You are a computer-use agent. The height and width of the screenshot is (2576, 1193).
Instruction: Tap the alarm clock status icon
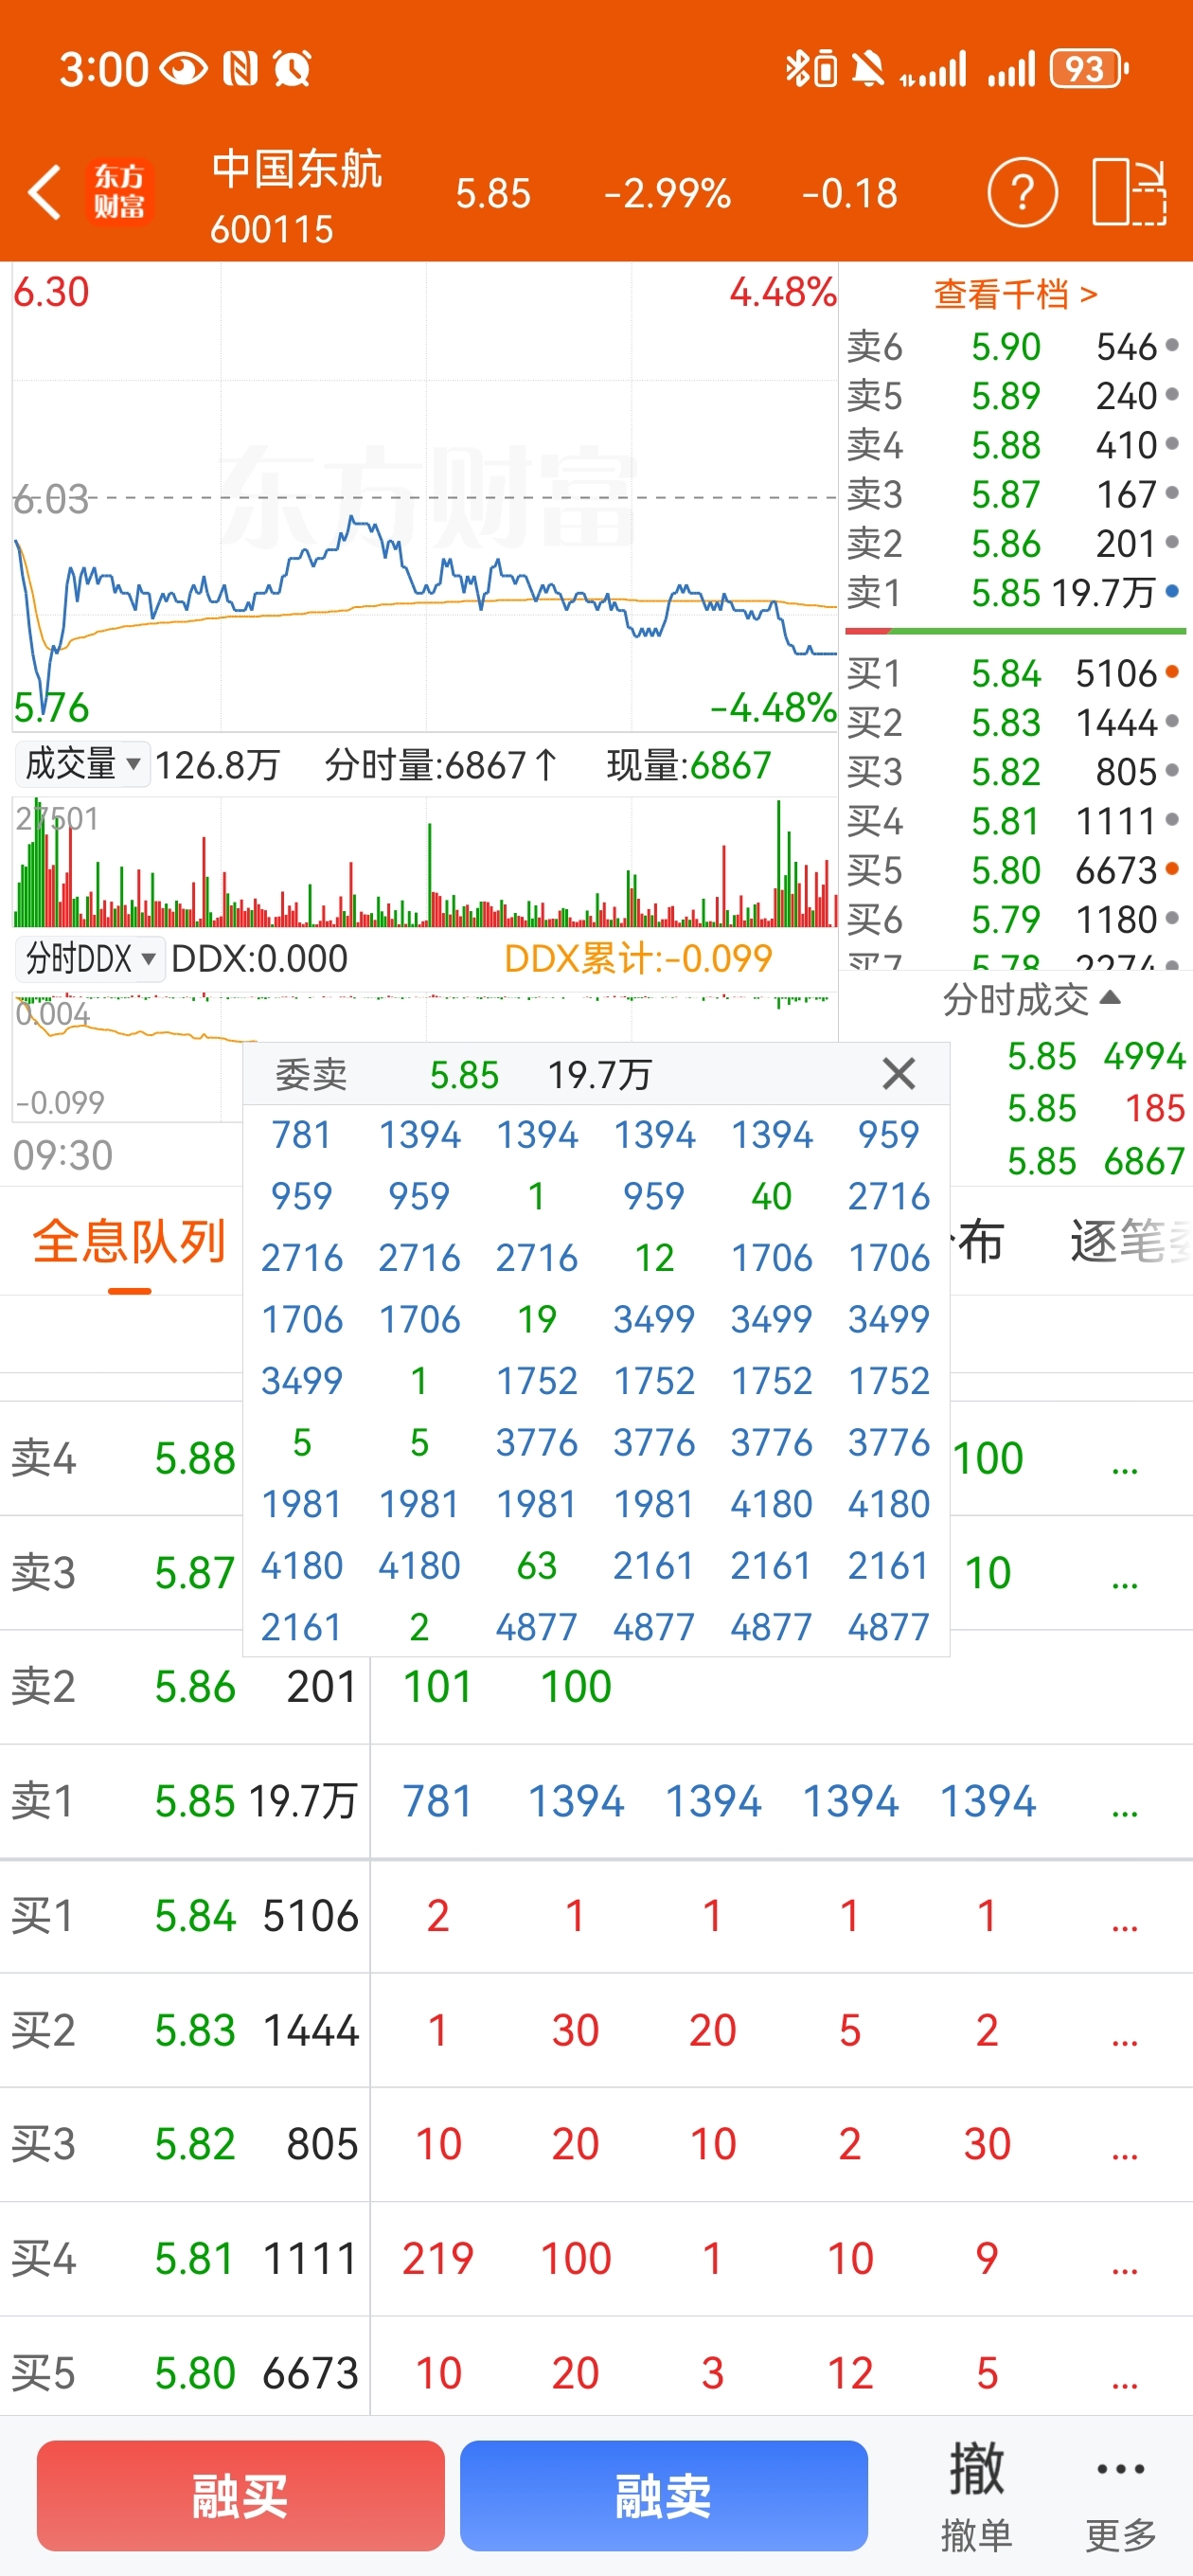click(x=292, y=69)
